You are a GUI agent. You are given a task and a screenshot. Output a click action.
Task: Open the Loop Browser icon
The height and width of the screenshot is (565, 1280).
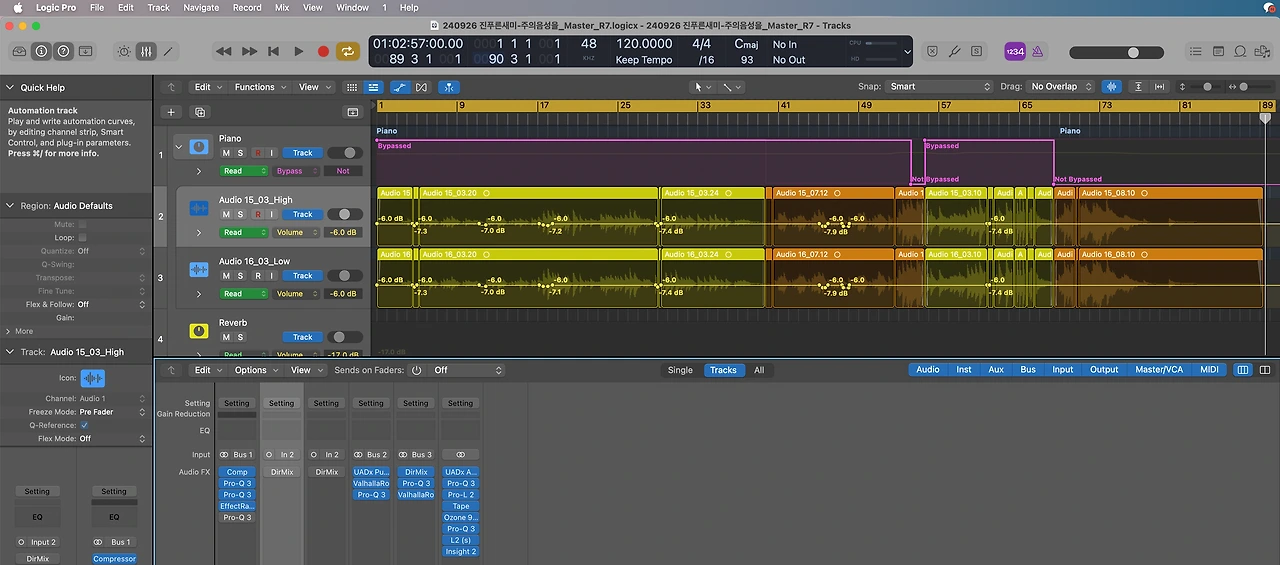click(1240, 51)
